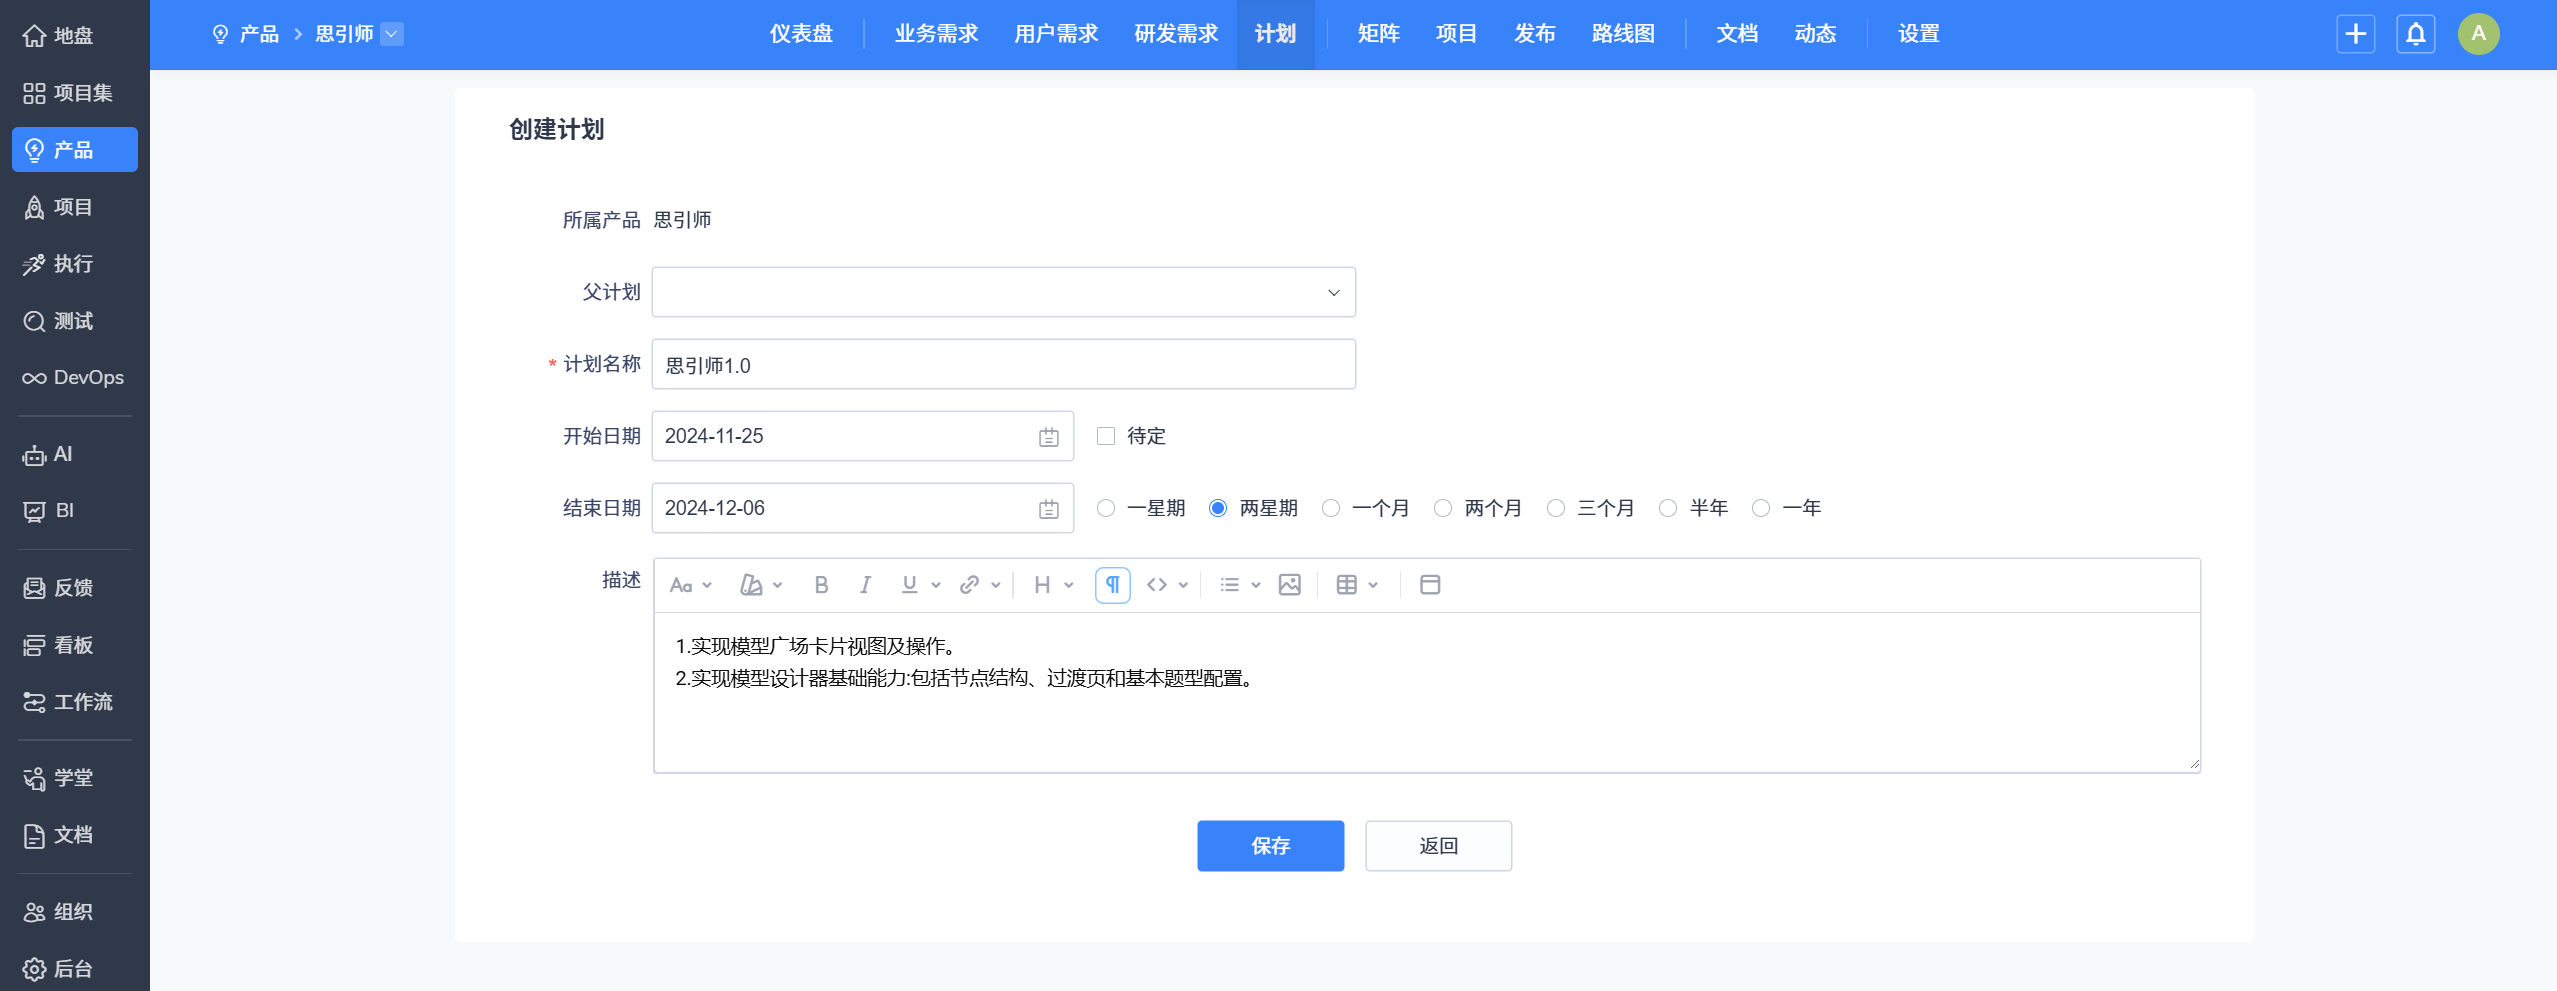This screenshot has width=2557, height=991.
Task: Click the bold formatting icon
Action: (821, 585)
